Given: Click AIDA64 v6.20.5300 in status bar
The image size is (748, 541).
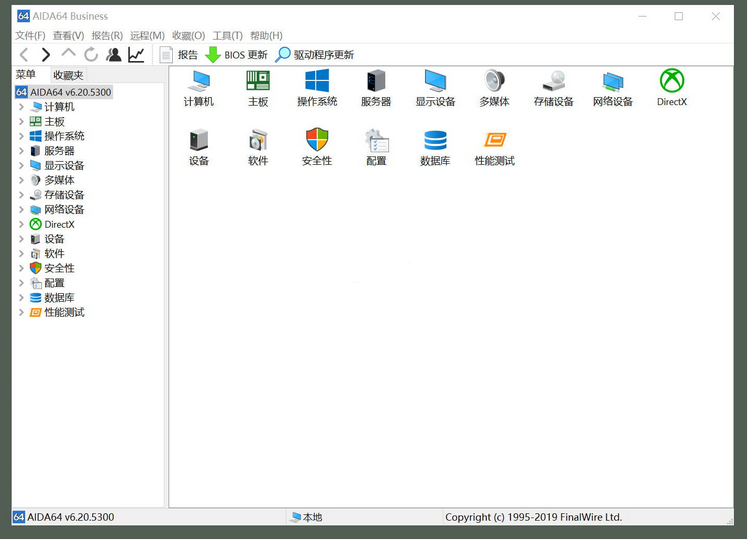Looking at the screenshot, I should click(64, 517).
